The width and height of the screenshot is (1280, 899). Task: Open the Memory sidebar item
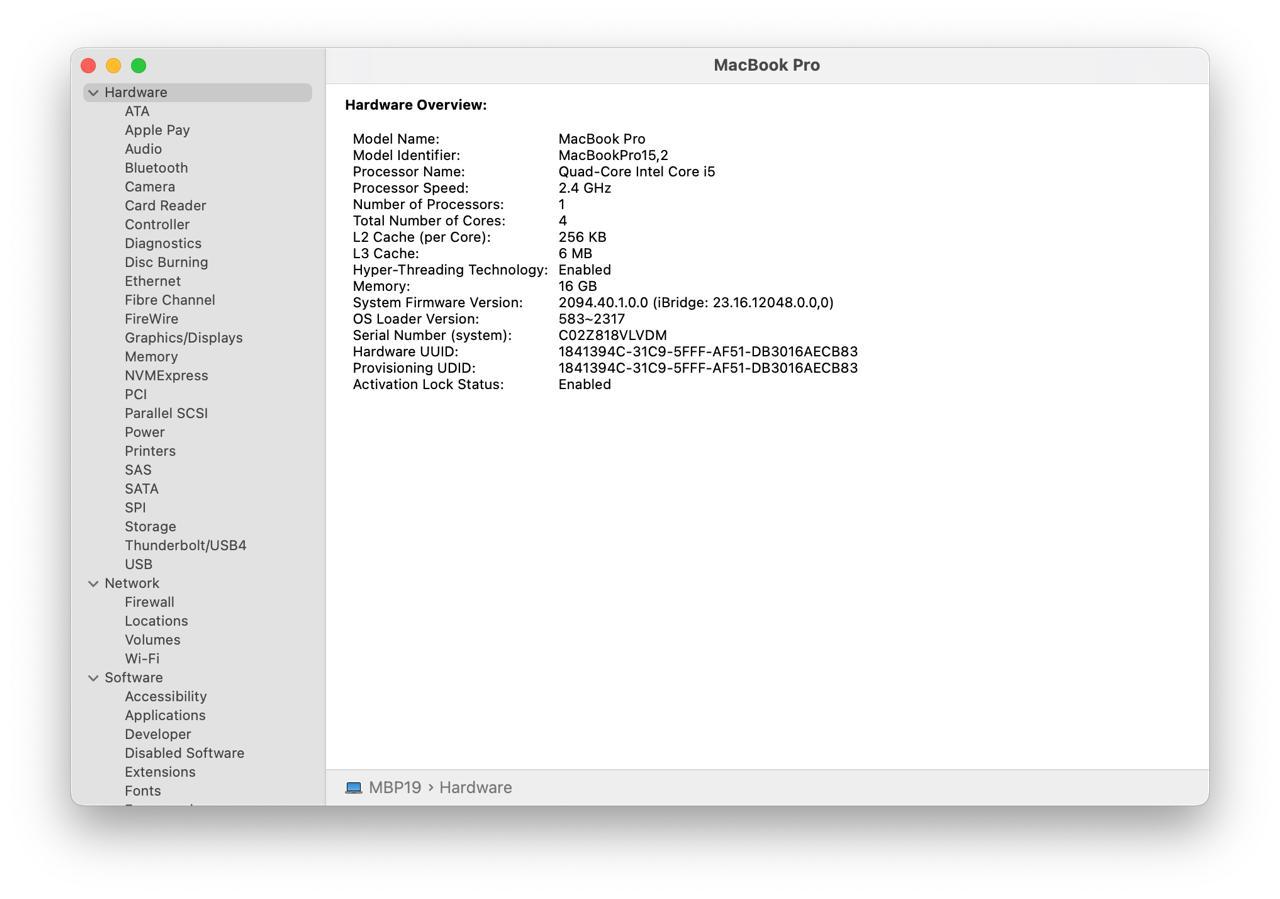[151, 357]
